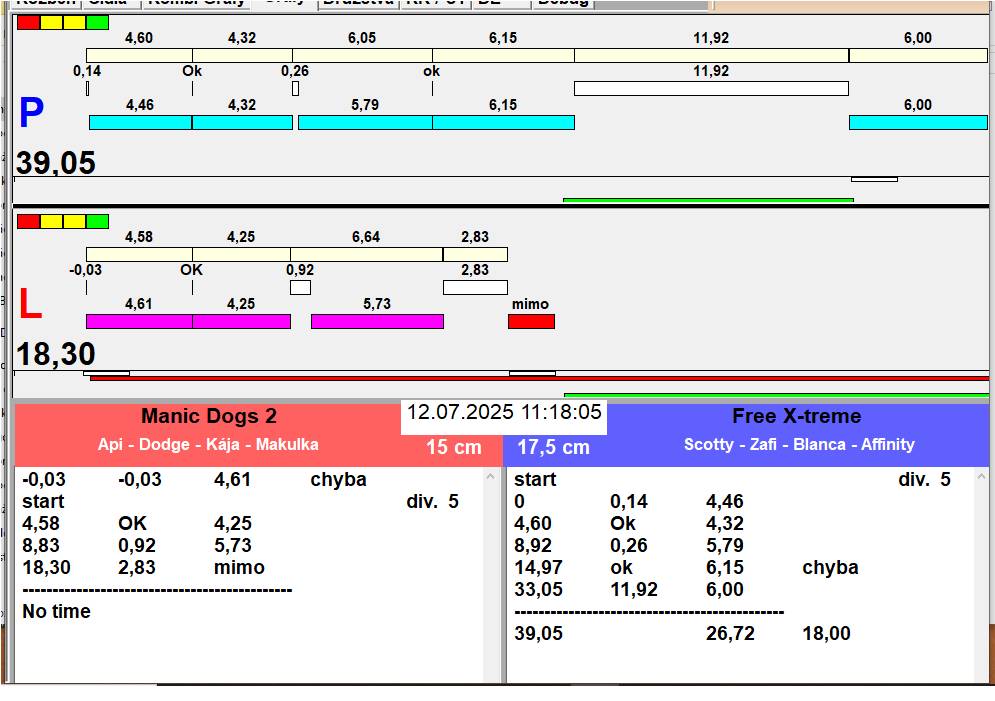This screenshot has width=995, height=701.
Task: Click the green start light in lane L
Action: point(98,221)
